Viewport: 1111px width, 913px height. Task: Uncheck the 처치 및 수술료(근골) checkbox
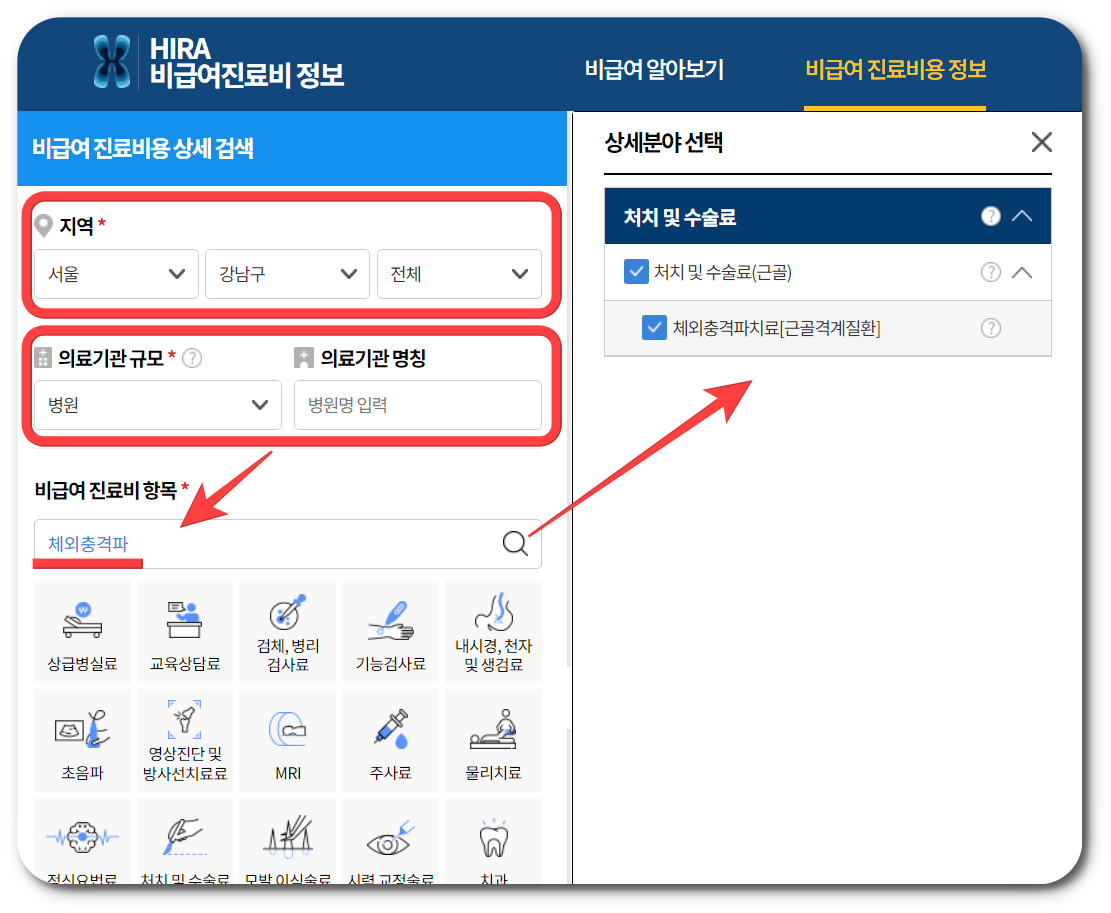pos(637,272)
